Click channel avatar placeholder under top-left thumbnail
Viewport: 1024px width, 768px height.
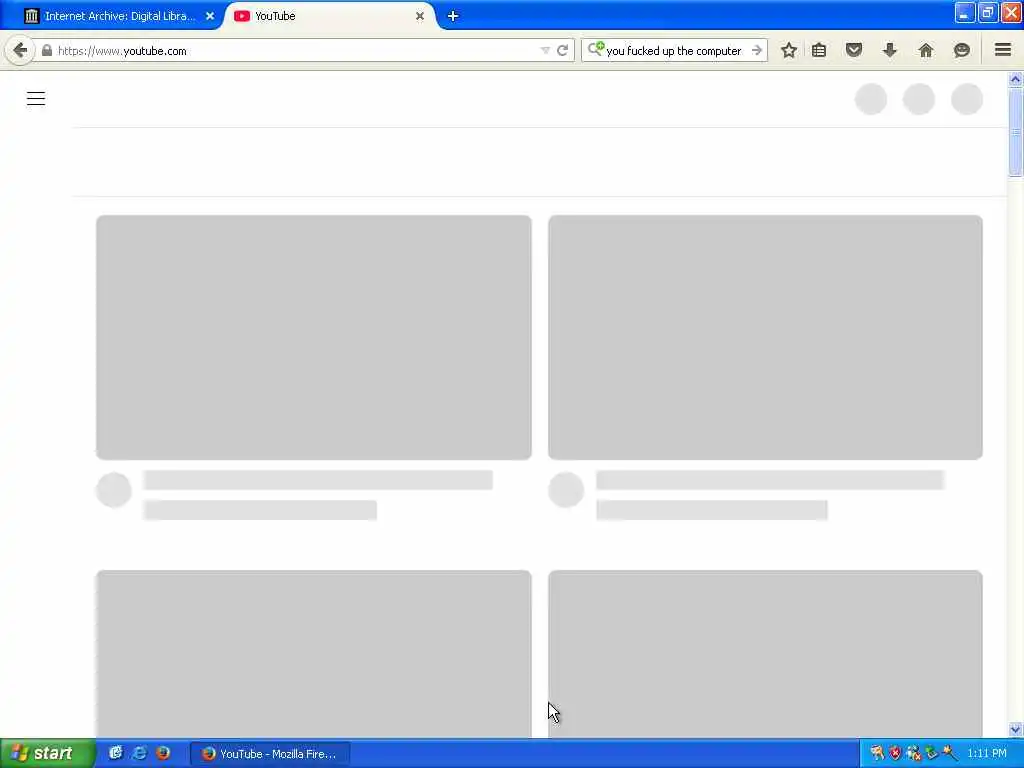(114, 490)
